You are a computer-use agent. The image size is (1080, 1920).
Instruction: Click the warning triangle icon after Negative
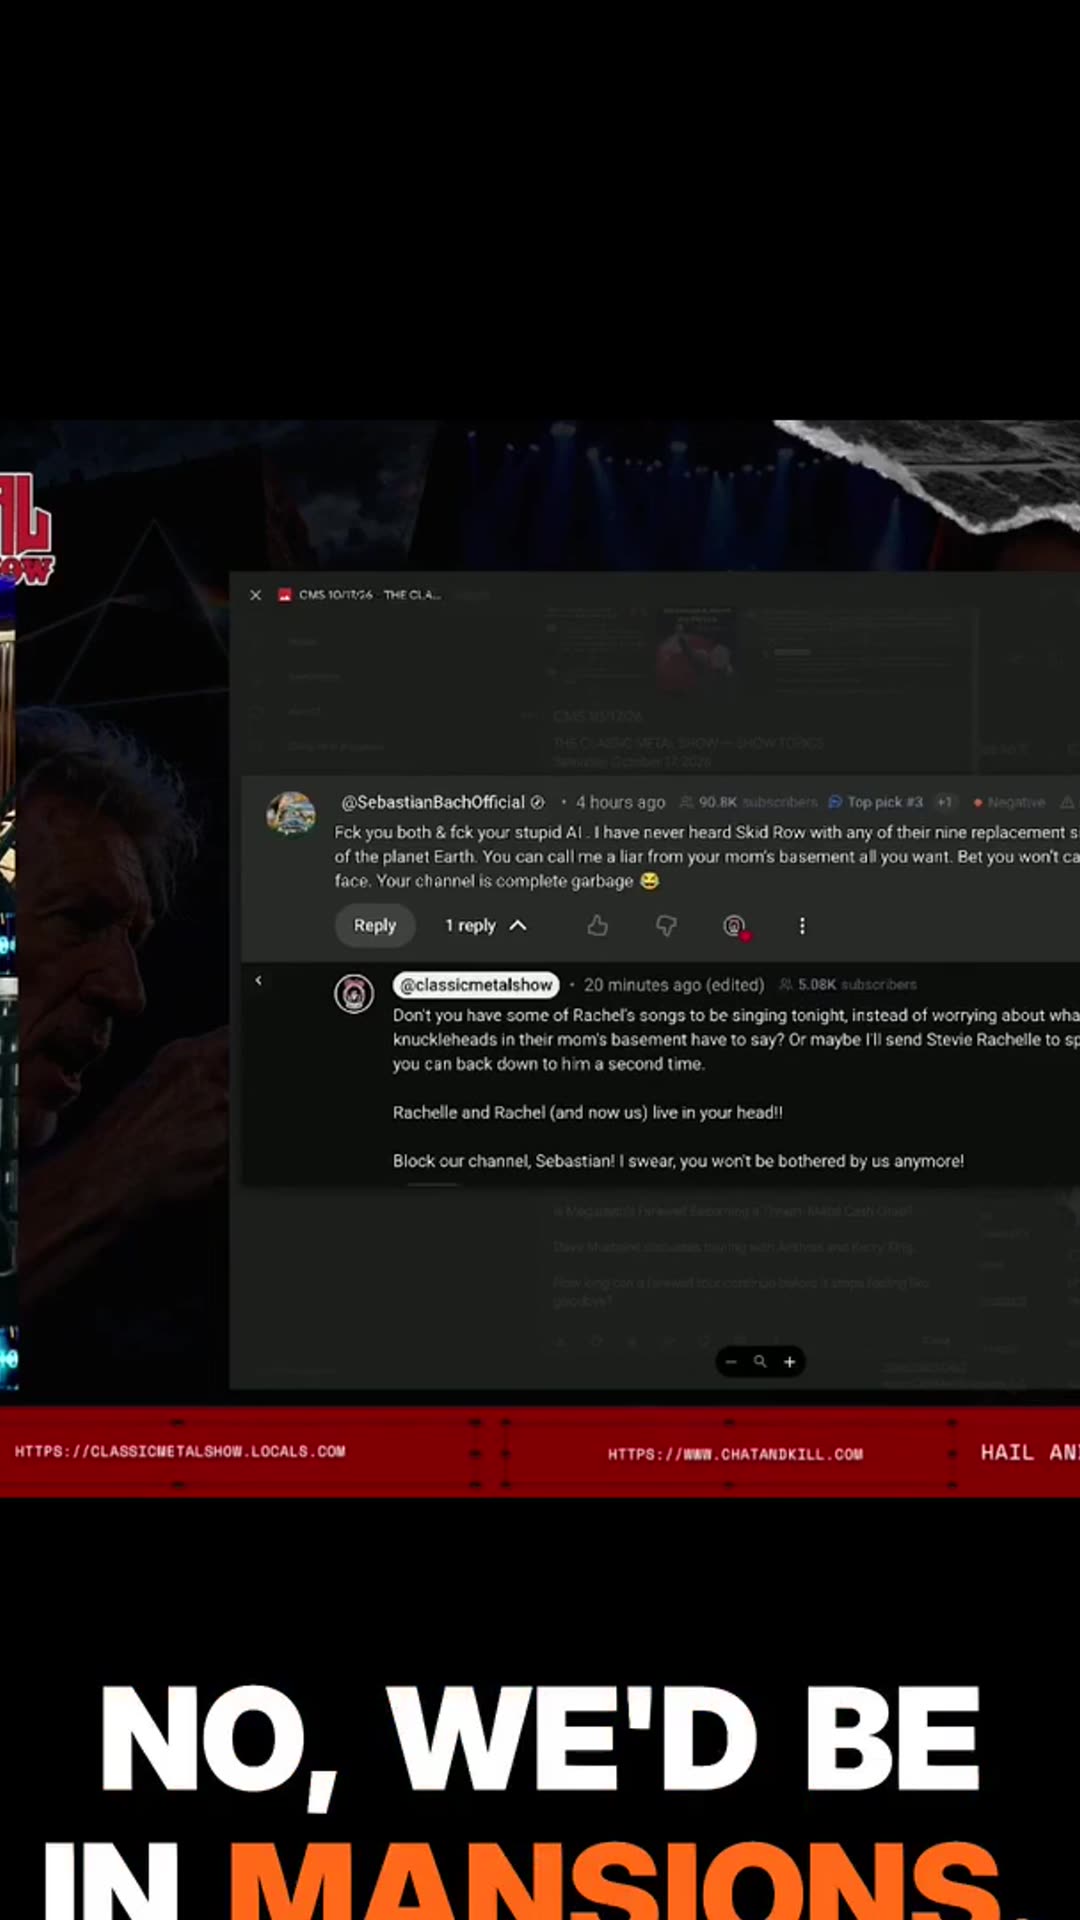click(x=1067, y=802)
